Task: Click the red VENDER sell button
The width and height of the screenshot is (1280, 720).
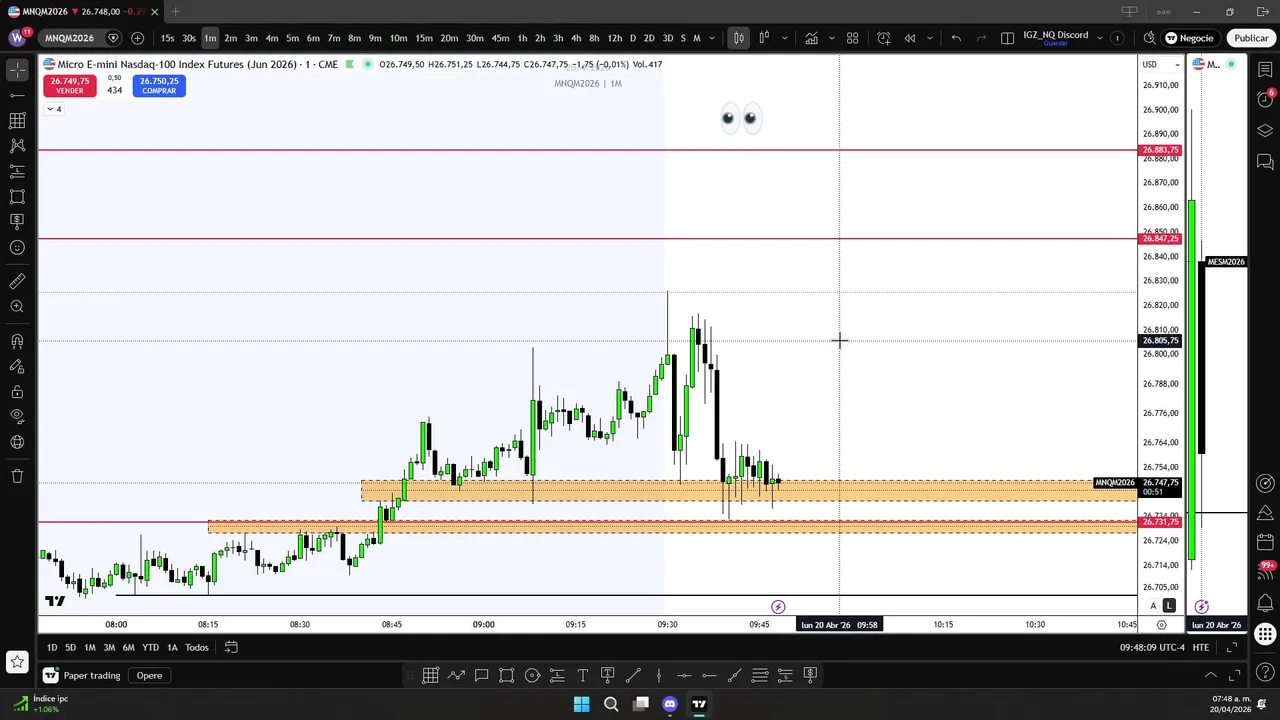Action: click(x=69, y=86)
